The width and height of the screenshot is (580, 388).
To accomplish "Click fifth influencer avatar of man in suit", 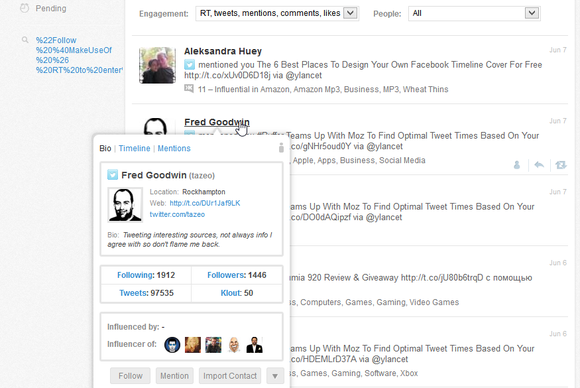I will (254, 345).
